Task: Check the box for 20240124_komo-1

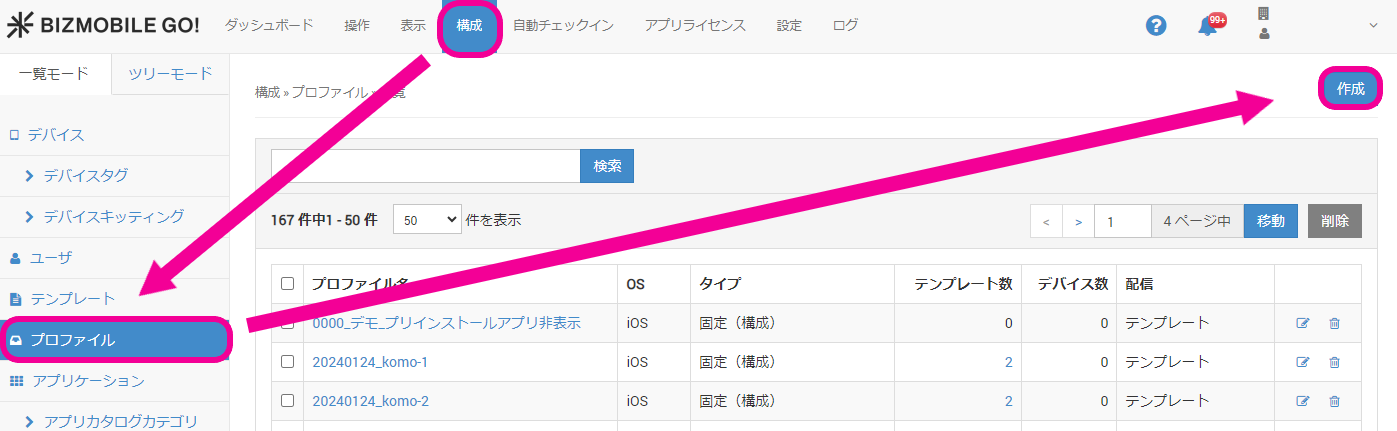Action: 287,362
